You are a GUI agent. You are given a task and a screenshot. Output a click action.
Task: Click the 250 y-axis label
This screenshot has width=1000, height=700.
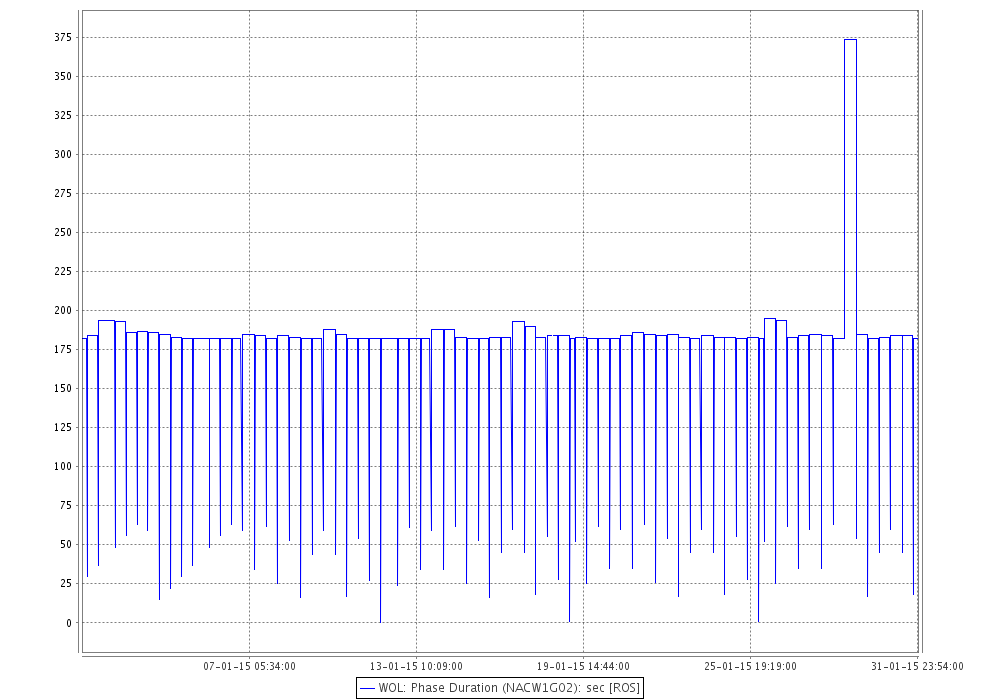63,233
